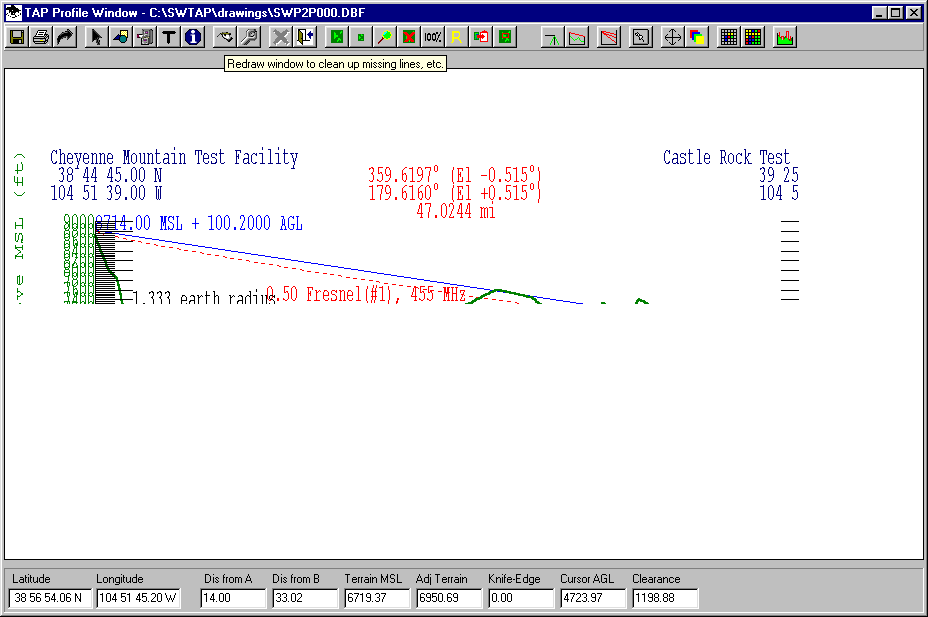Click the Longitude field
The width and height of the screenshot is (928, 617).
(x=138, y=598)
